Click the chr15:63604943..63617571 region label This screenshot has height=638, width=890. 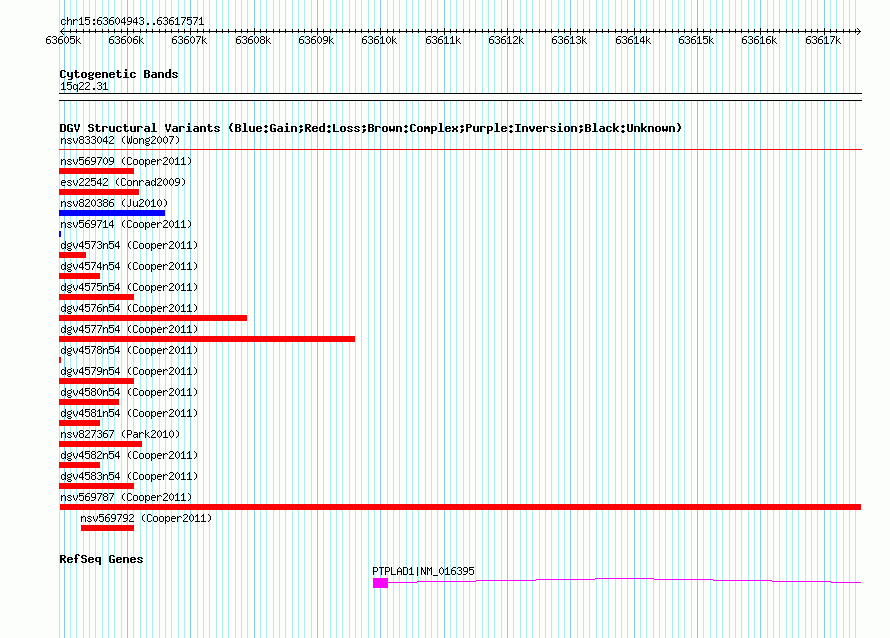point(132,21)
